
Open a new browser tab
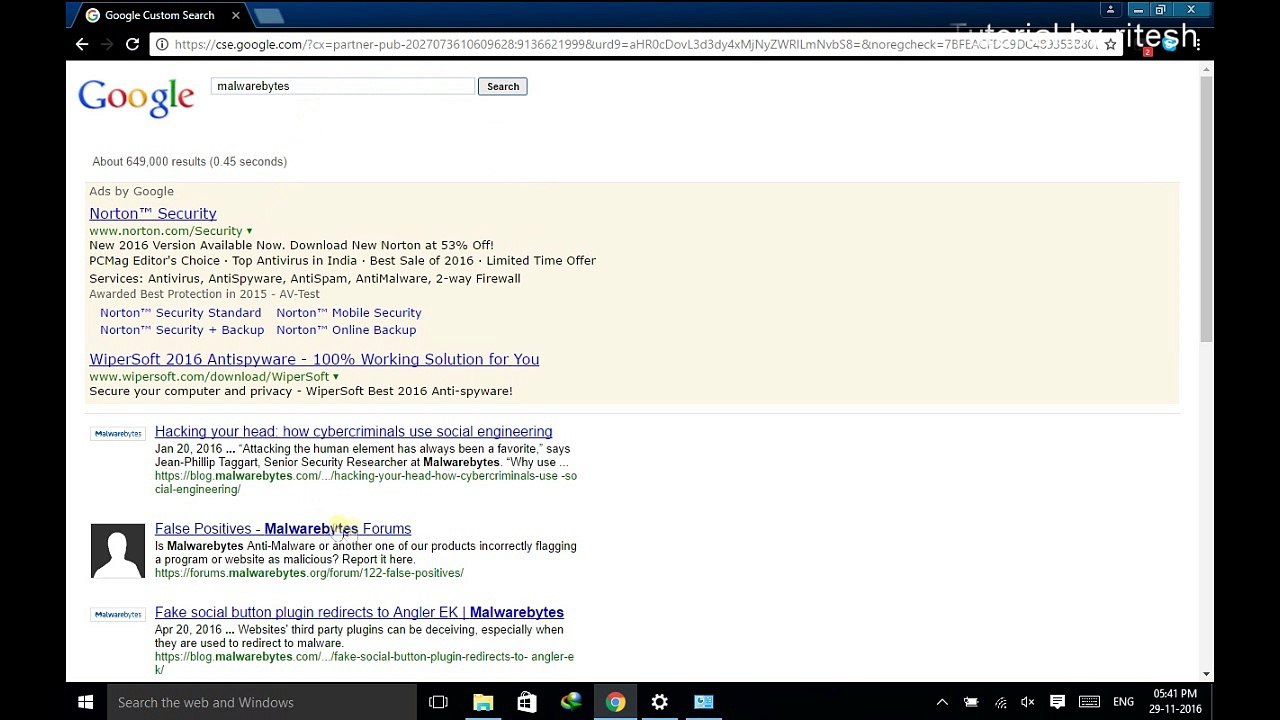coord(269,15)
